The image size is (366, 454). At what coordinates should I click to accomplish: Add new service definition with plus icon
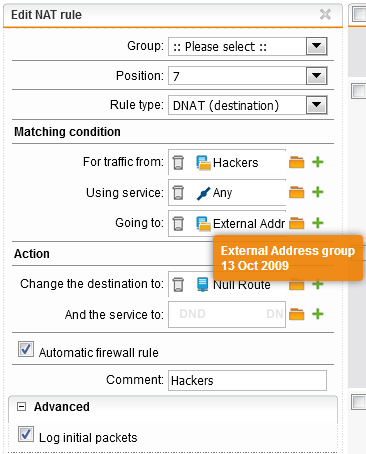pyautogui.click(x=318, y=192)
